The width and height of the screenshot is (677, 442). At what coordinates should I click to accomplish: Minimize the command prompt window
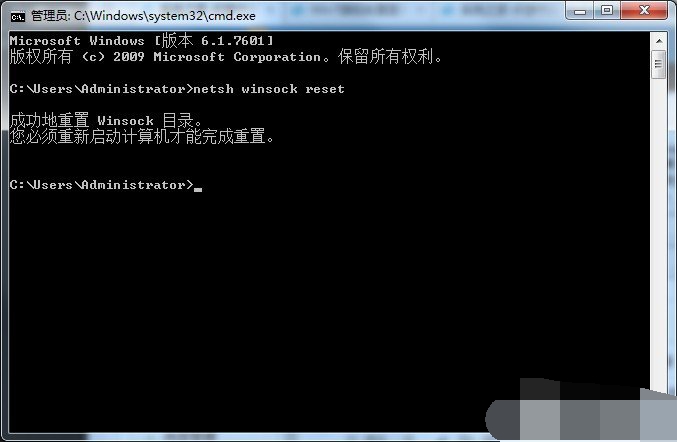click(x=580, y=10)
